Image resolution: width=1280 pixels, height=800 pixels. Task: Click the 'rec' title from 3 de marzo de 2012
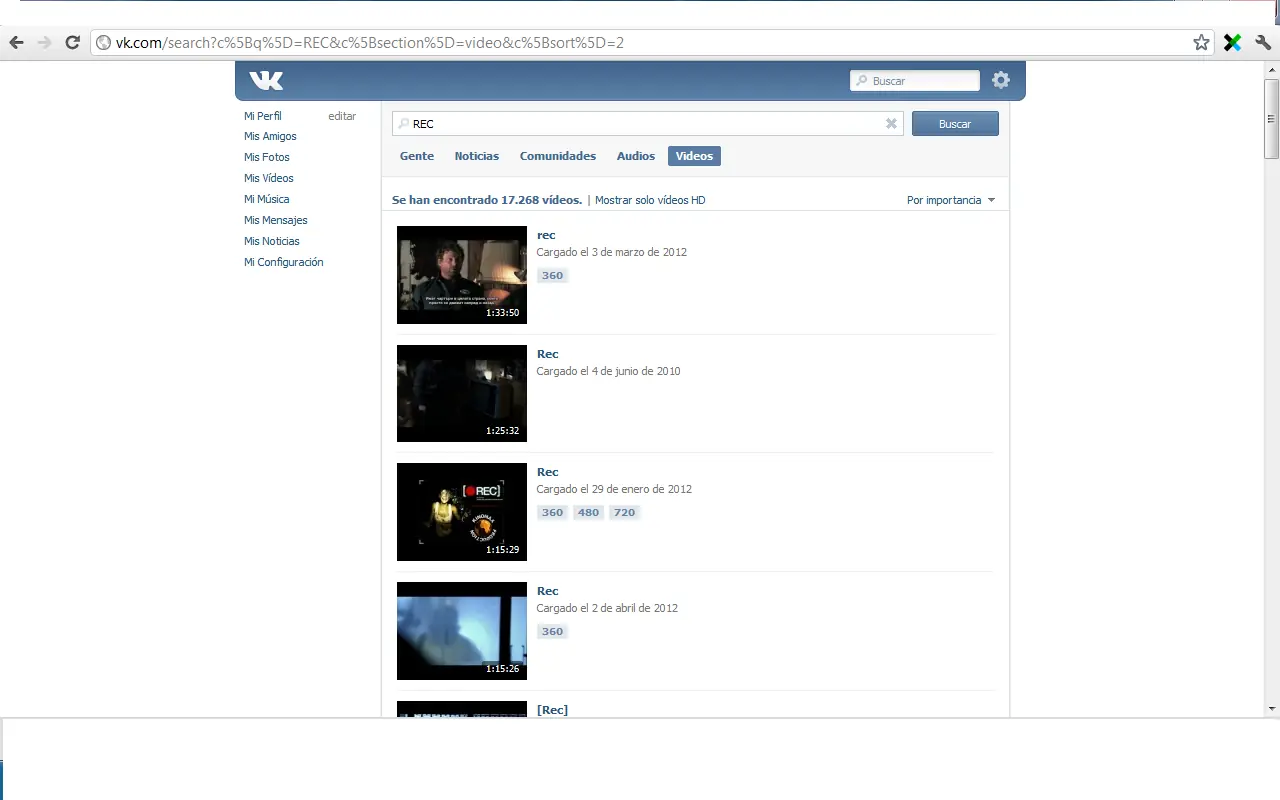[546, 235]
